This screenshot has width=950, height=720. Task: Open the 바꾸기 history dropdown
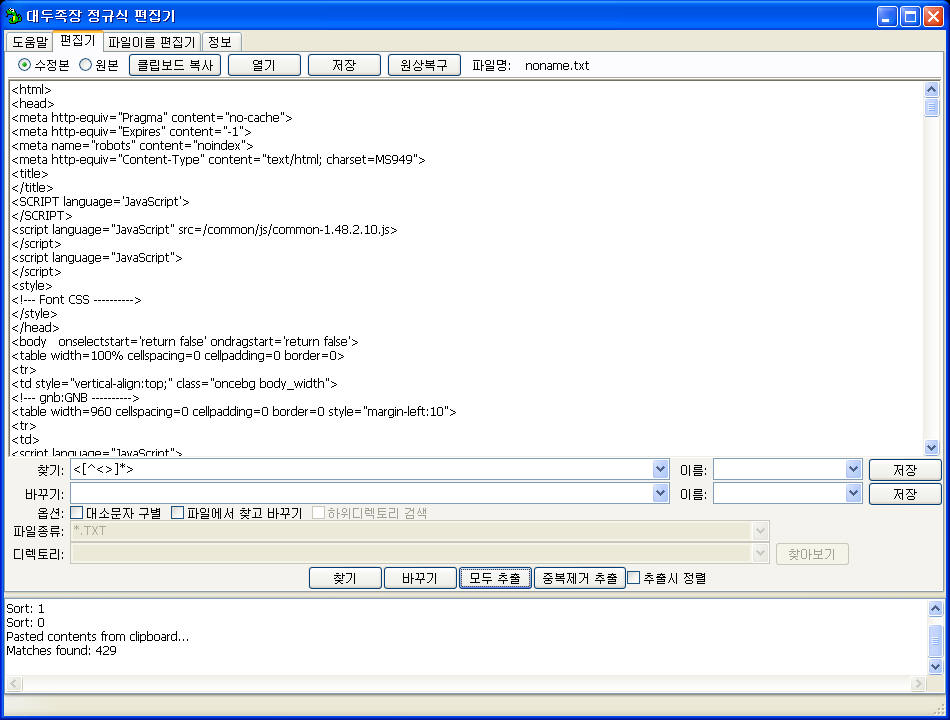point(660,493)
